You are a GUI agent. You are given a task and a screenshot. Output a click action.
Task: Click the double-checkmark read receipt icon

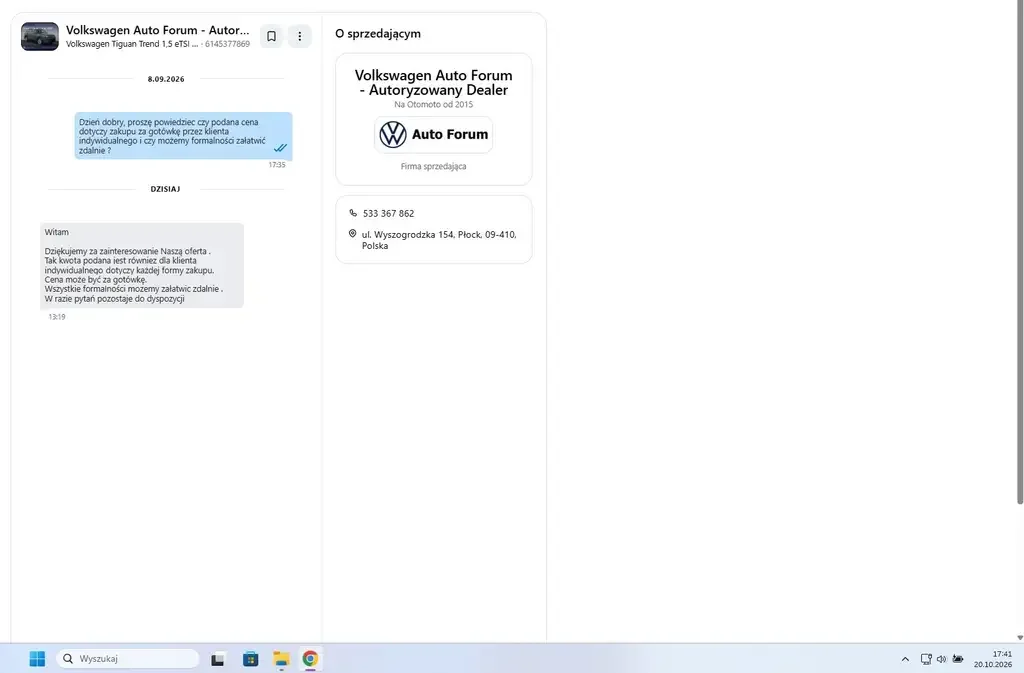point(280,148)
